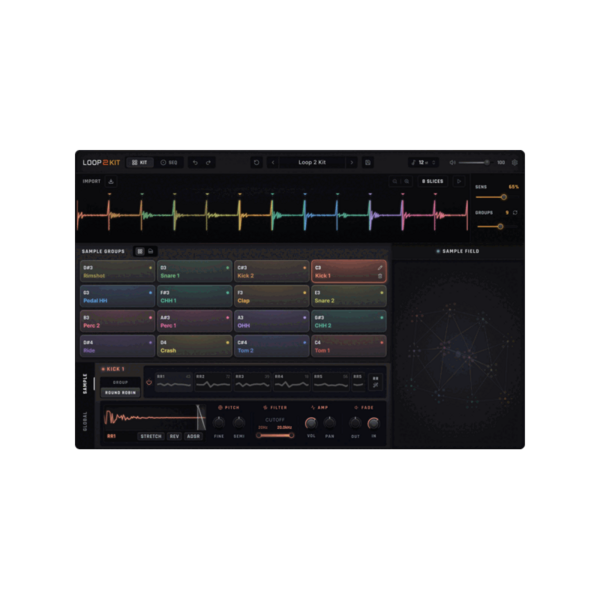Viewport: 600px width, 600px height.
Task: Open settings via the gear icon
Action: 515,163
